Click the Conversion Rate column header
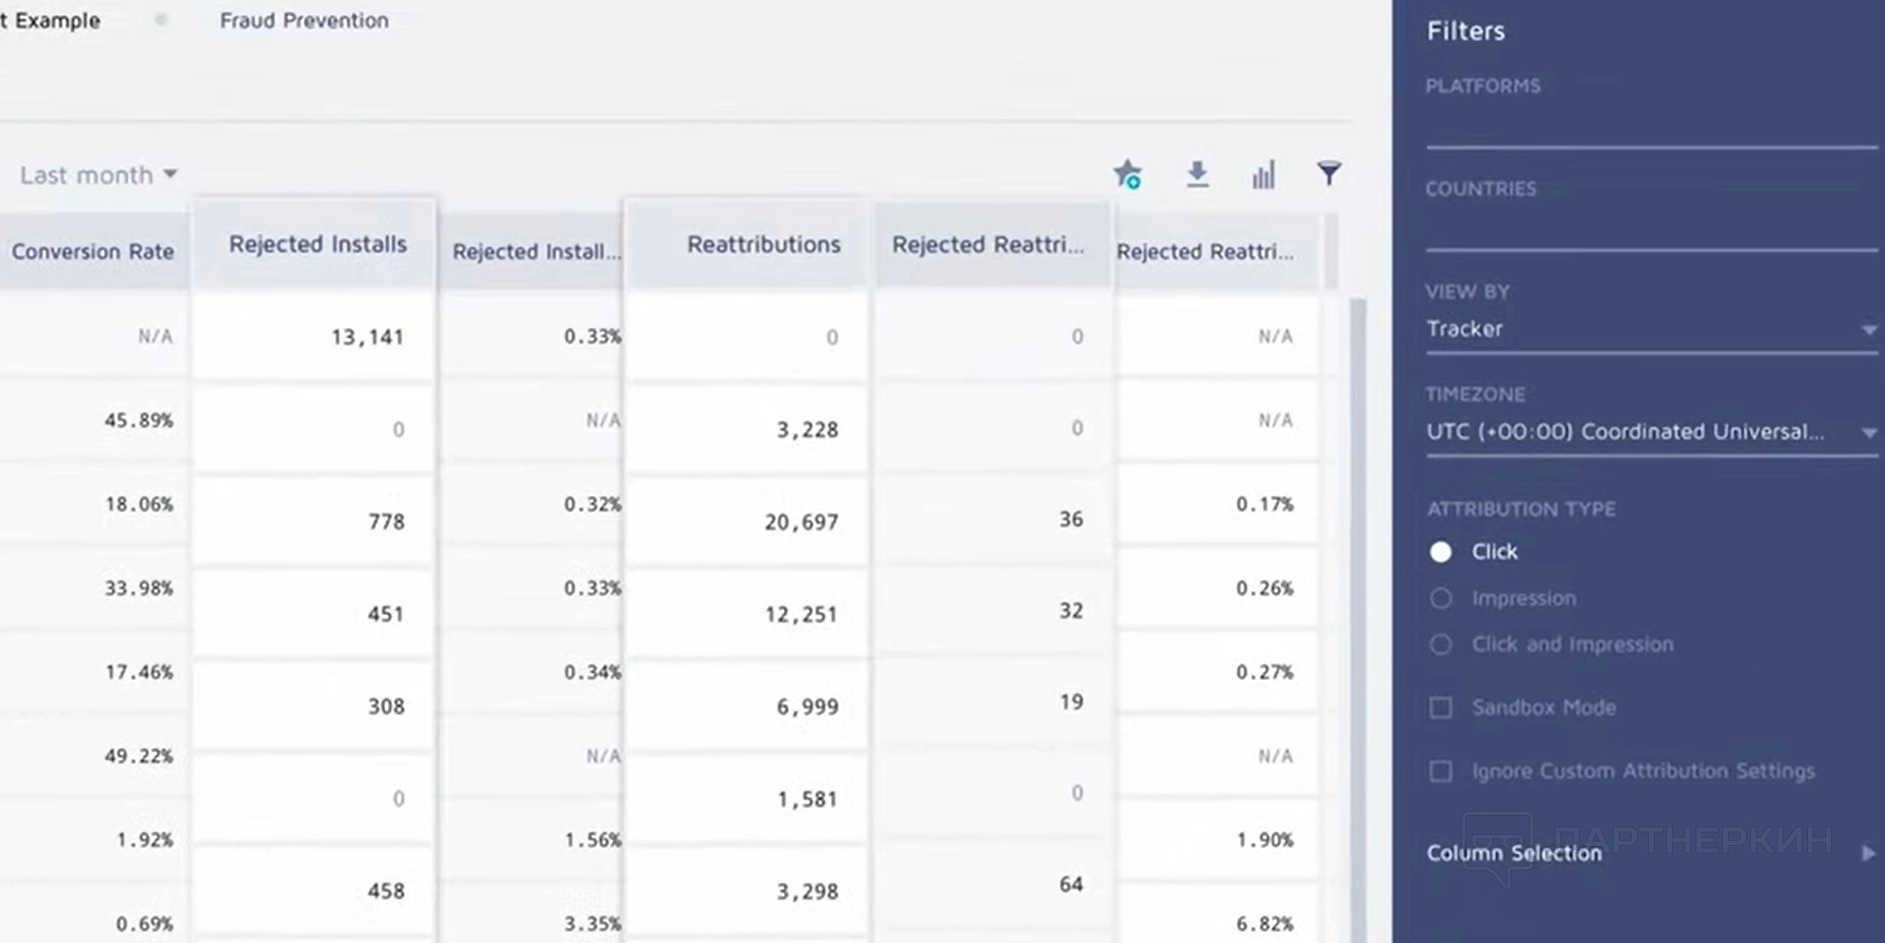Image resolution: width=1885 pixels, height=943 pixels. 92,252
